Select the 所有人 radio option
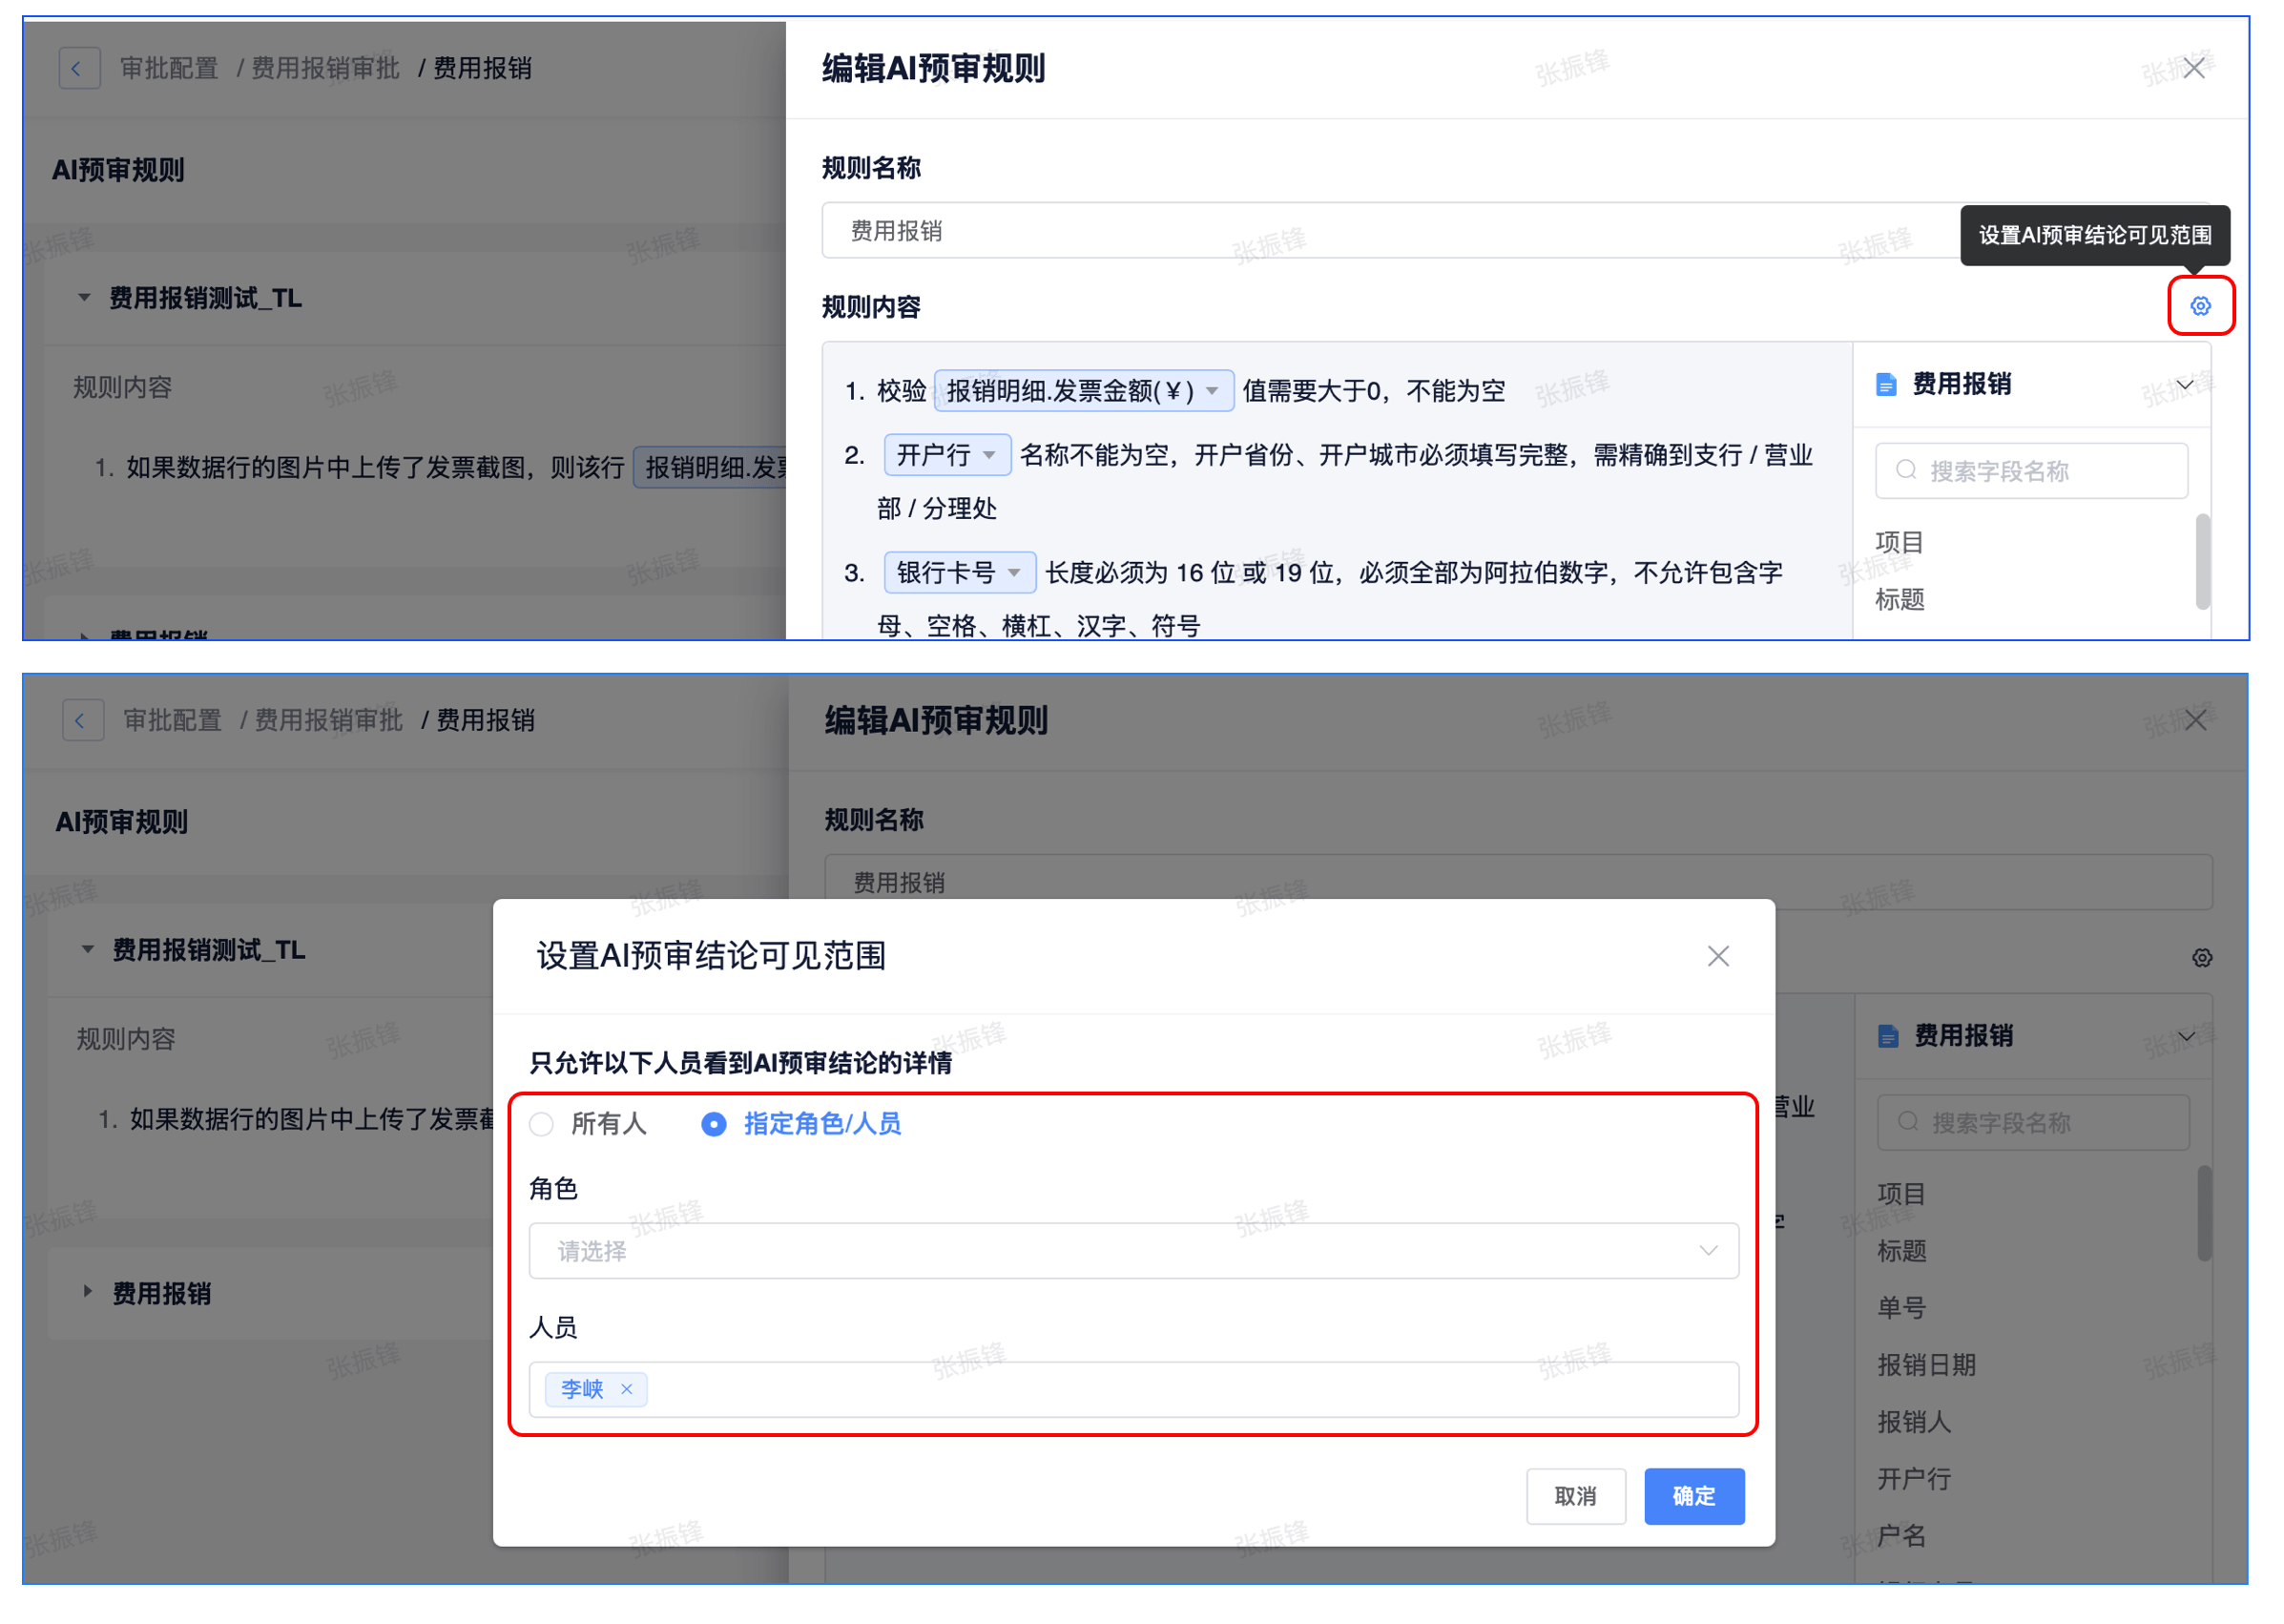The height and width of the screenshot is (1624, 2284). (542, 1124)
